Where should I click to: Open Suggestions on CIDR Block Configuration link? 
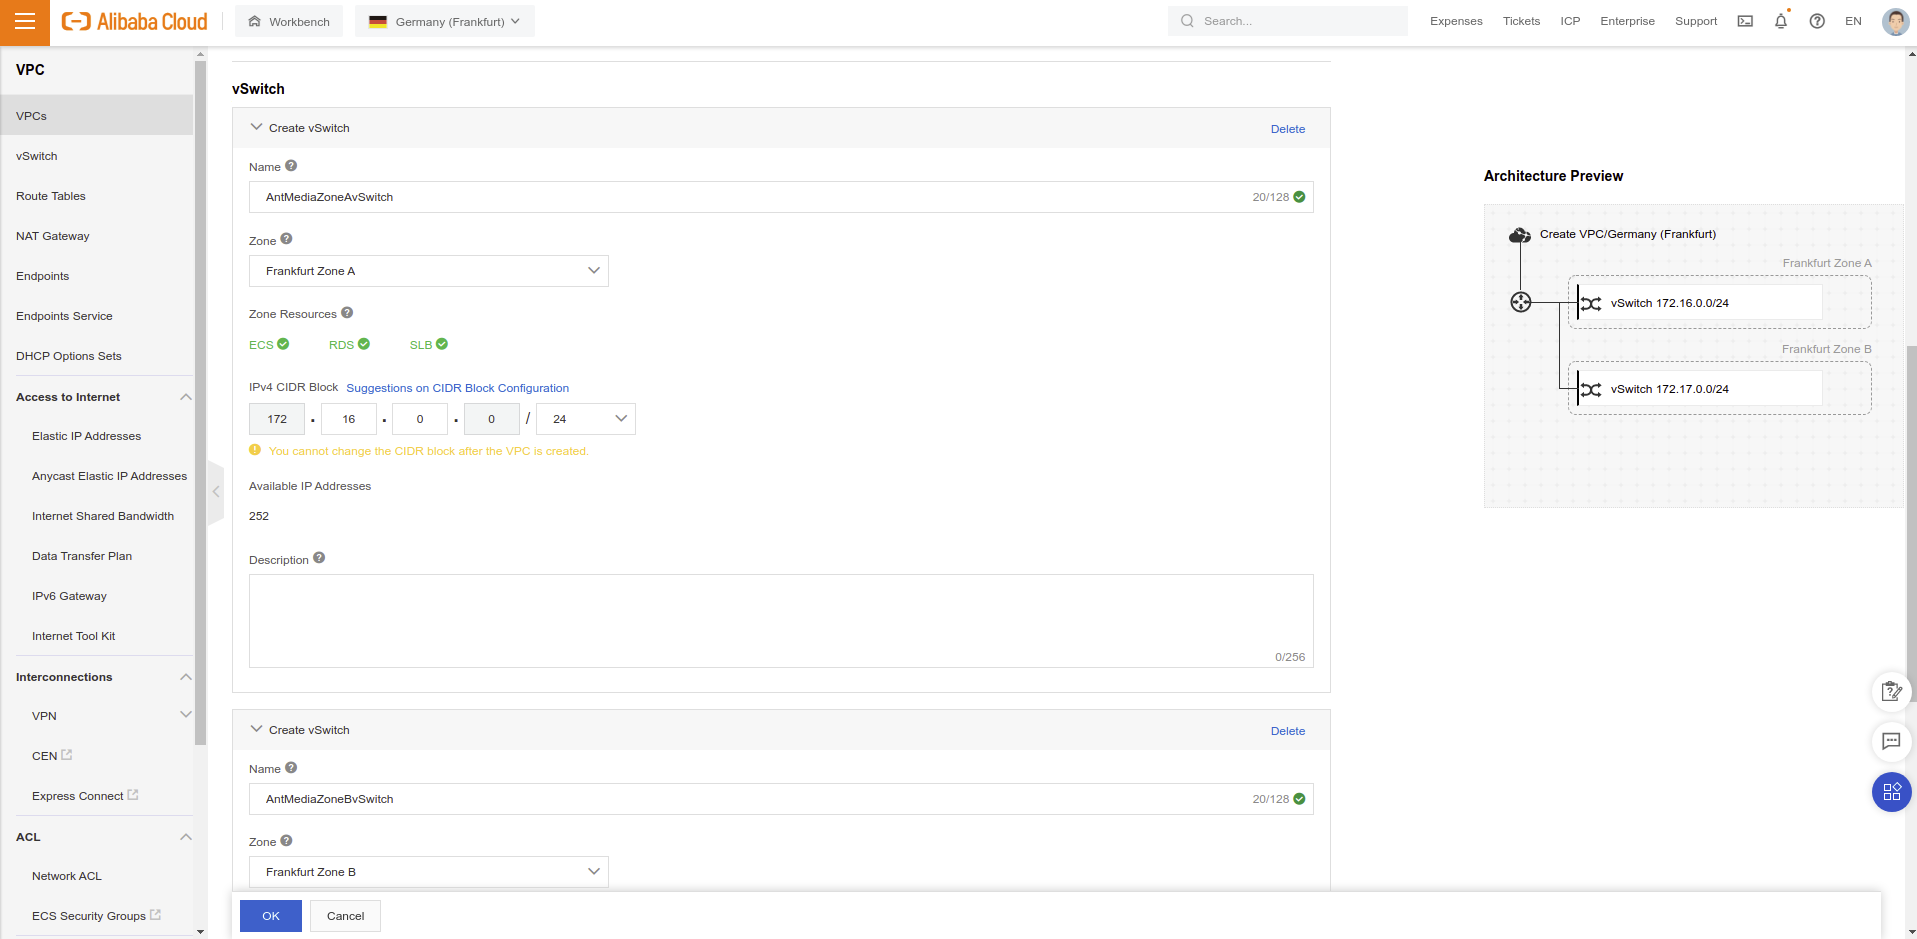457,388
